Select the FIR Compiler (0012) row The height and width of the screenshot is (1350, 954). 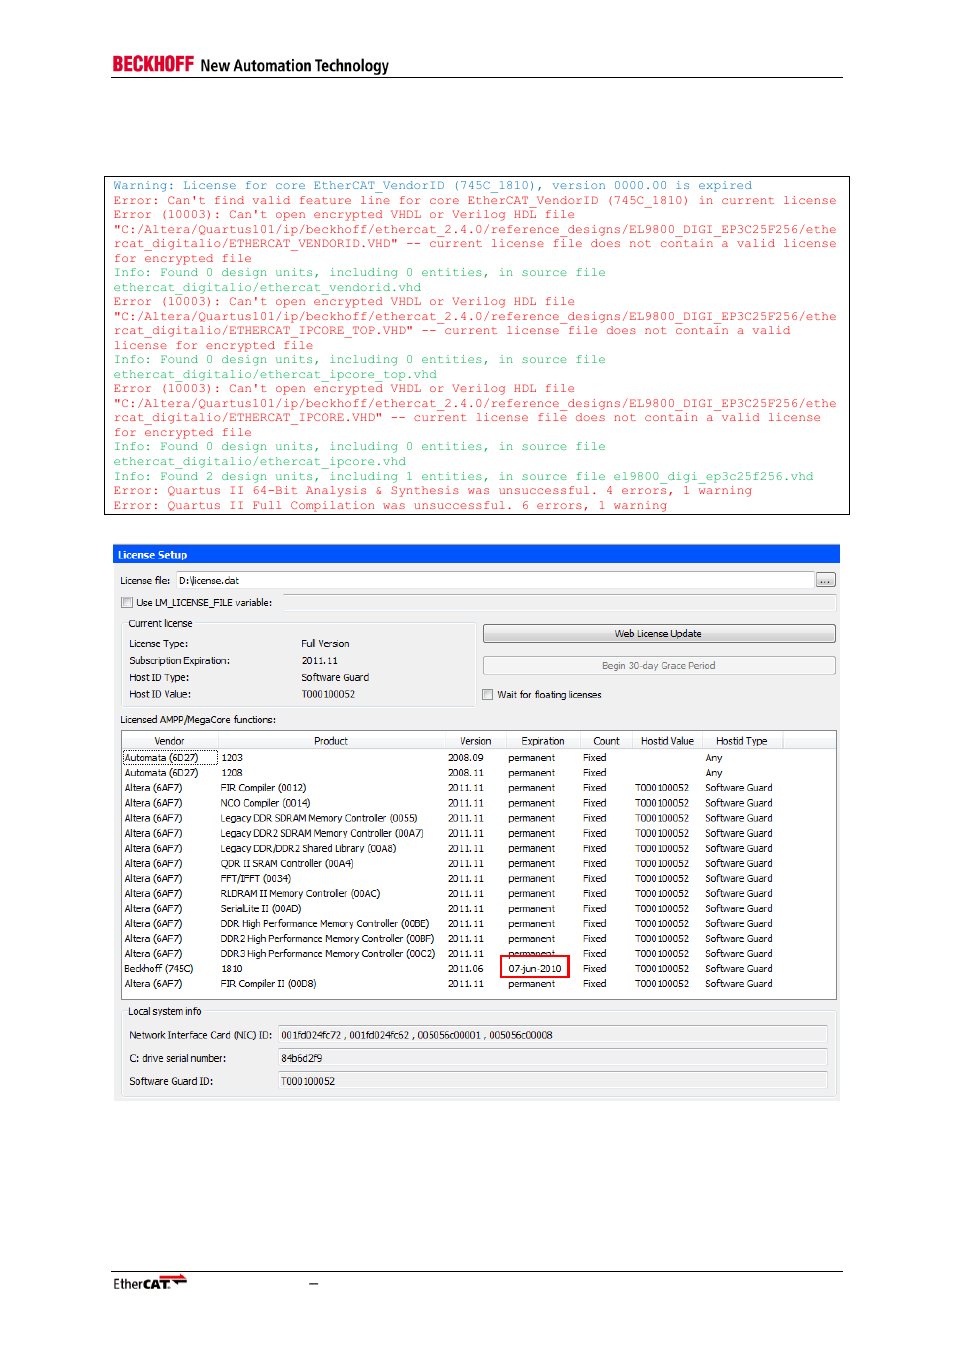coord(478,788)
